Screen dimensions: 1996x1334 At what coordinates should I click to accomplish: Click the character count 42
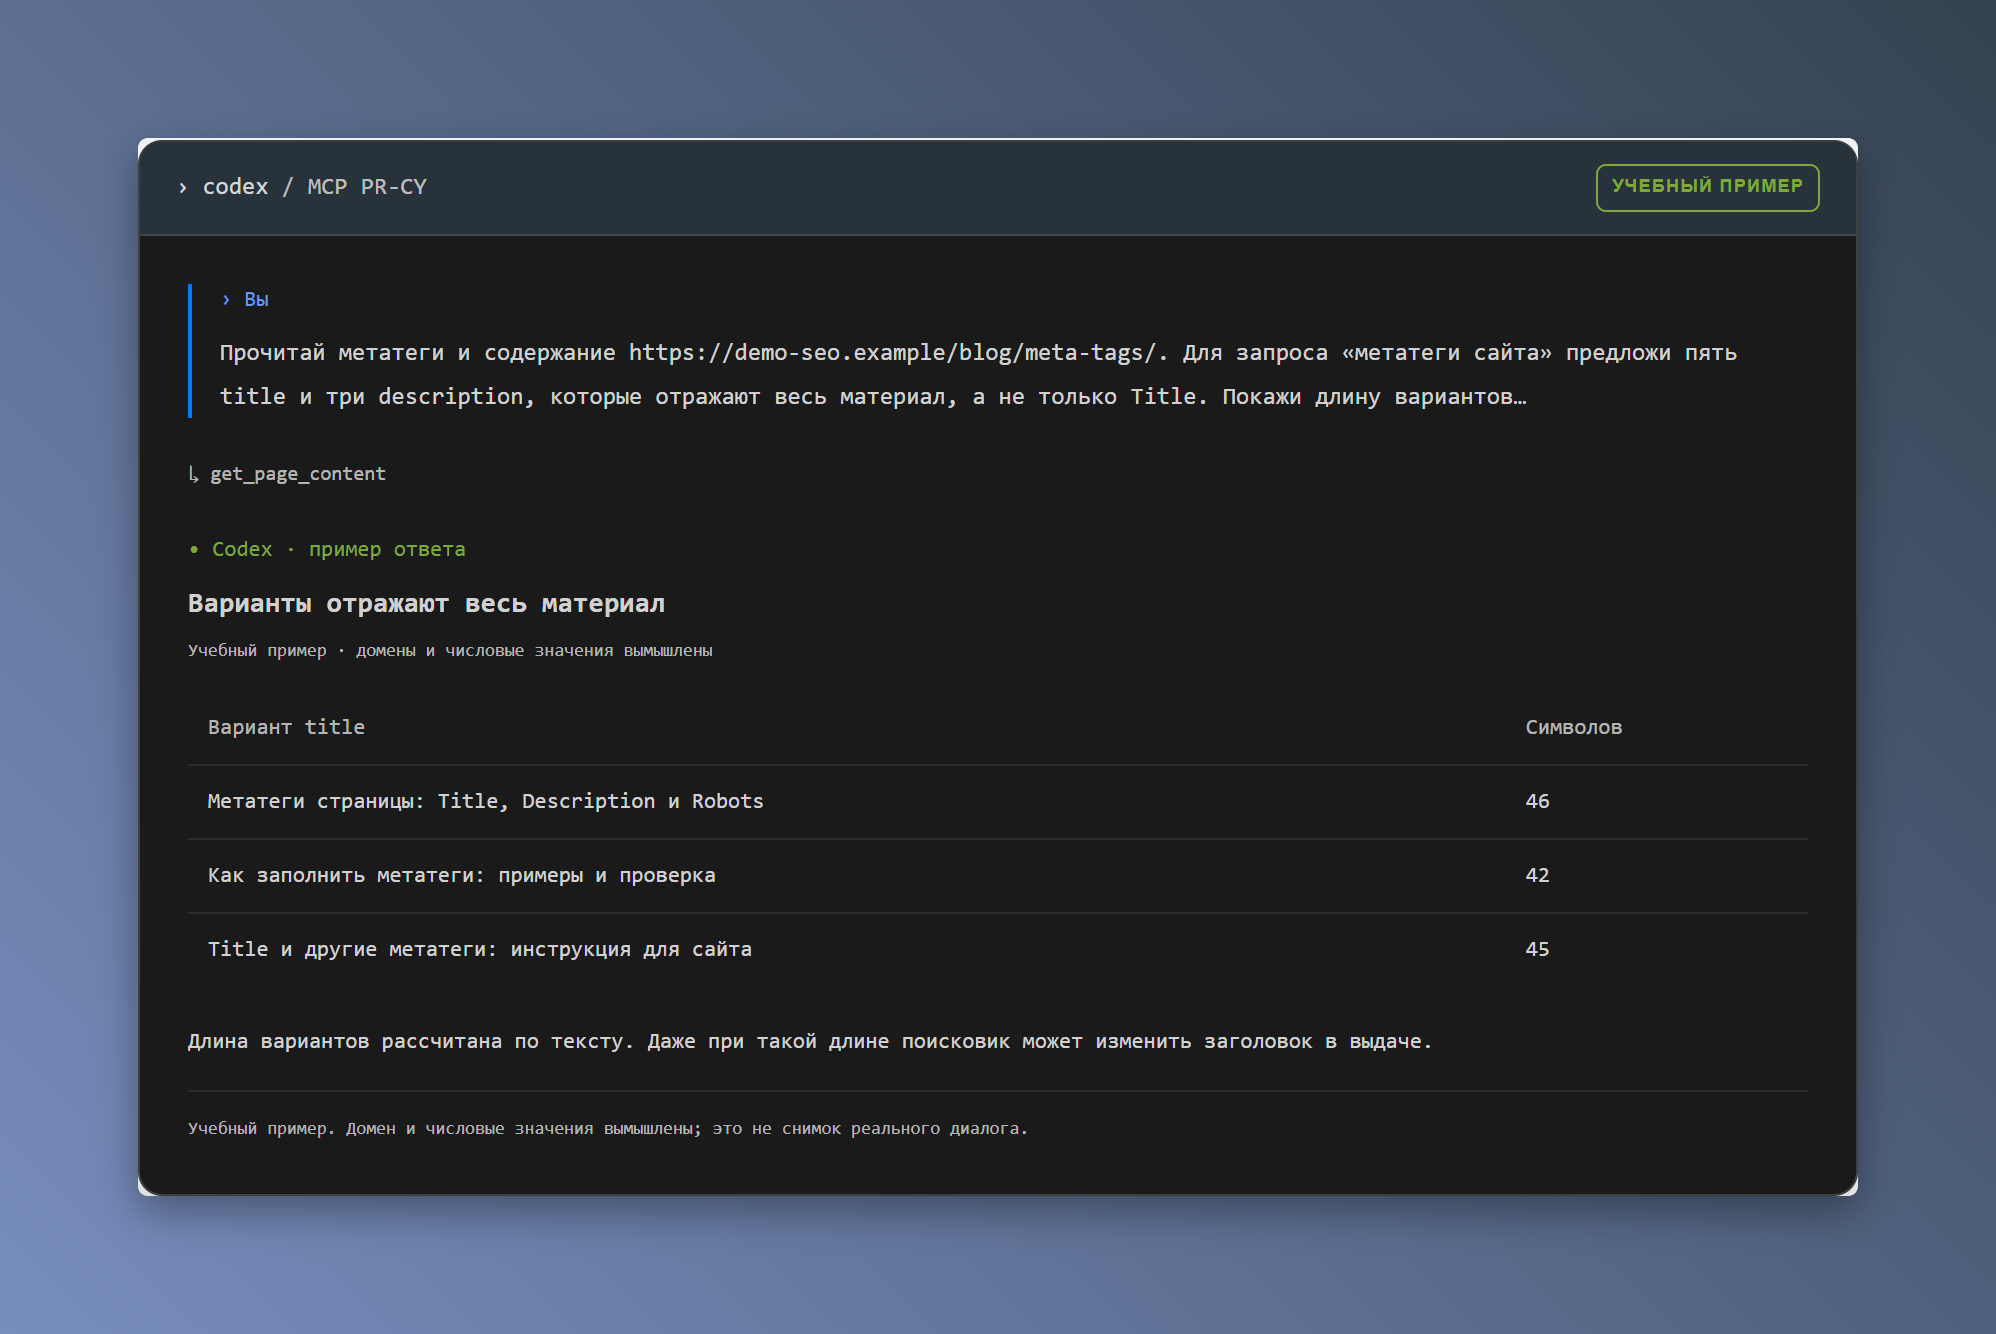[x=1537, y=875]
